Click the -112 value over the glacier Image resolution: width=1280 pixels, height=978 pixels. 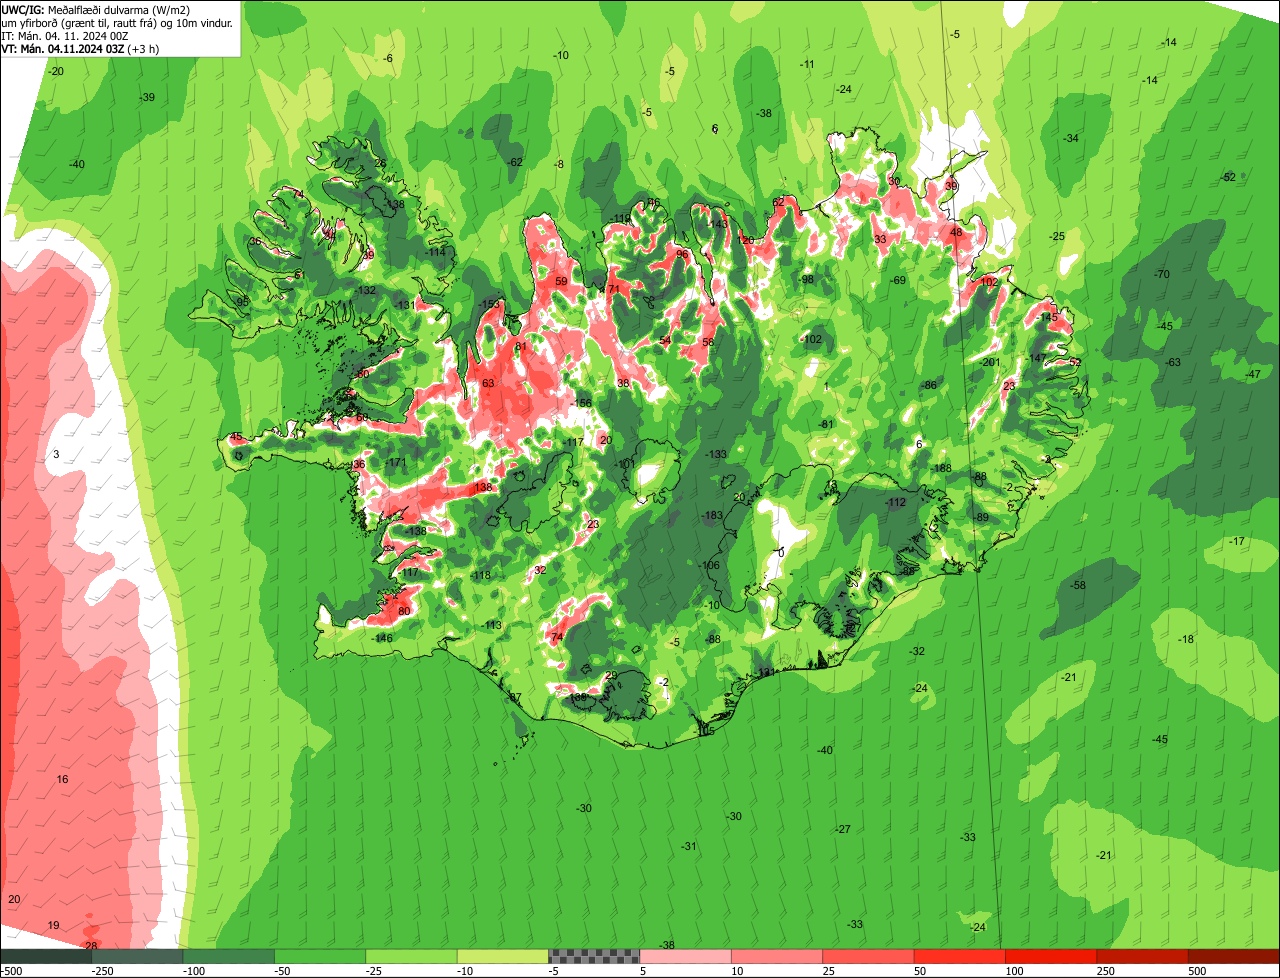pos(896,502)
